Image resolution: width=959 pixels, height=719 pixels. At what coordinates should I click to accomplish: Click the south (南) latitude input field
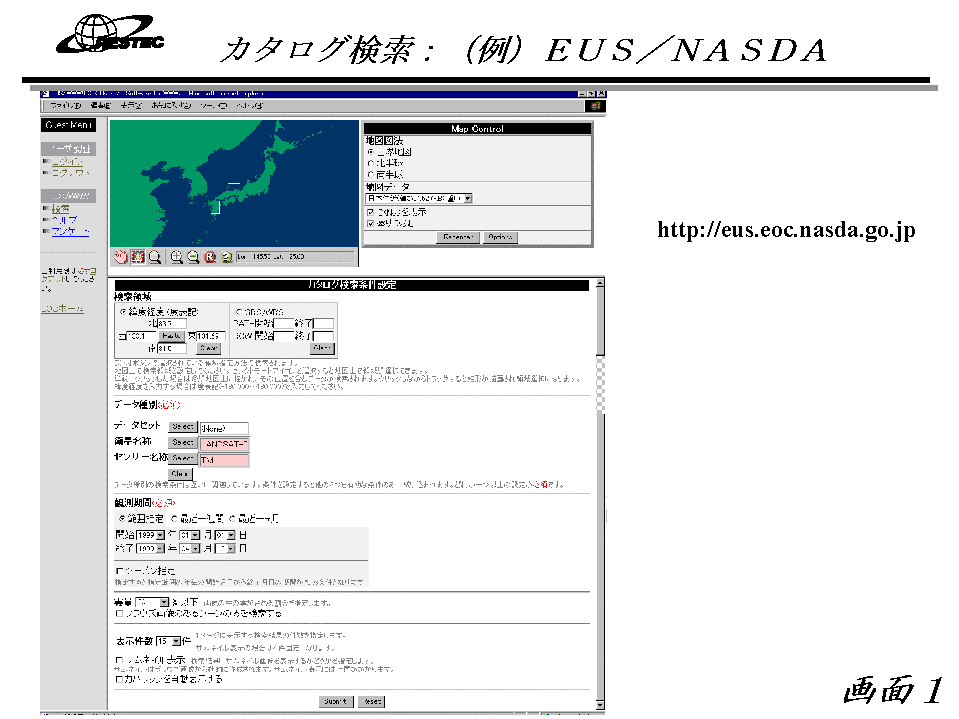tap(171, 348)
